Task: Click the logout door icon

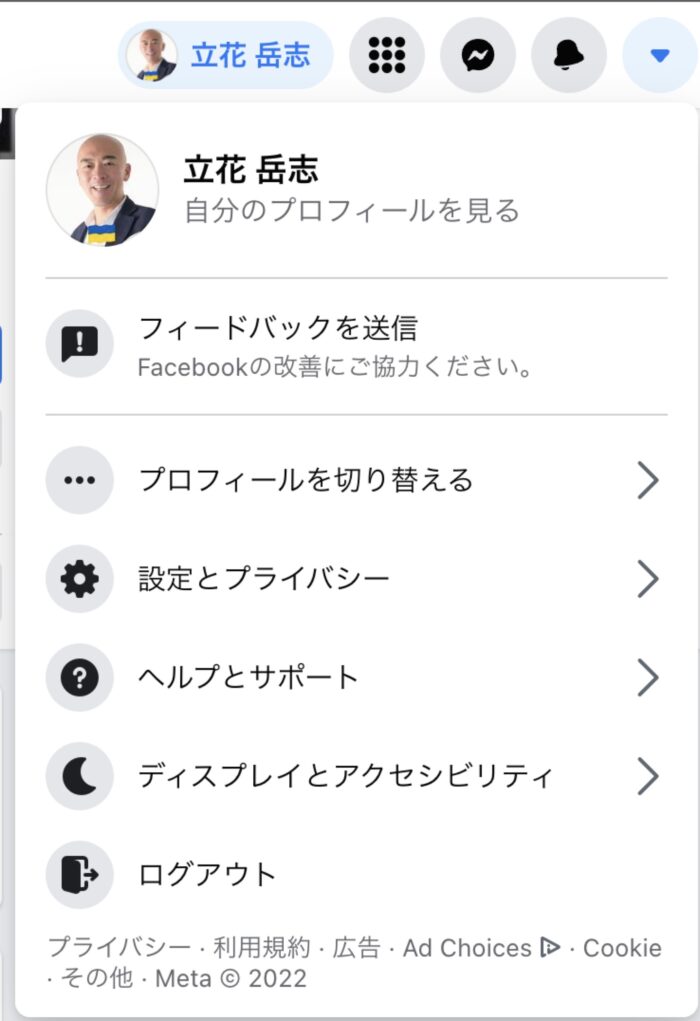Action: (x=79, y=874)
